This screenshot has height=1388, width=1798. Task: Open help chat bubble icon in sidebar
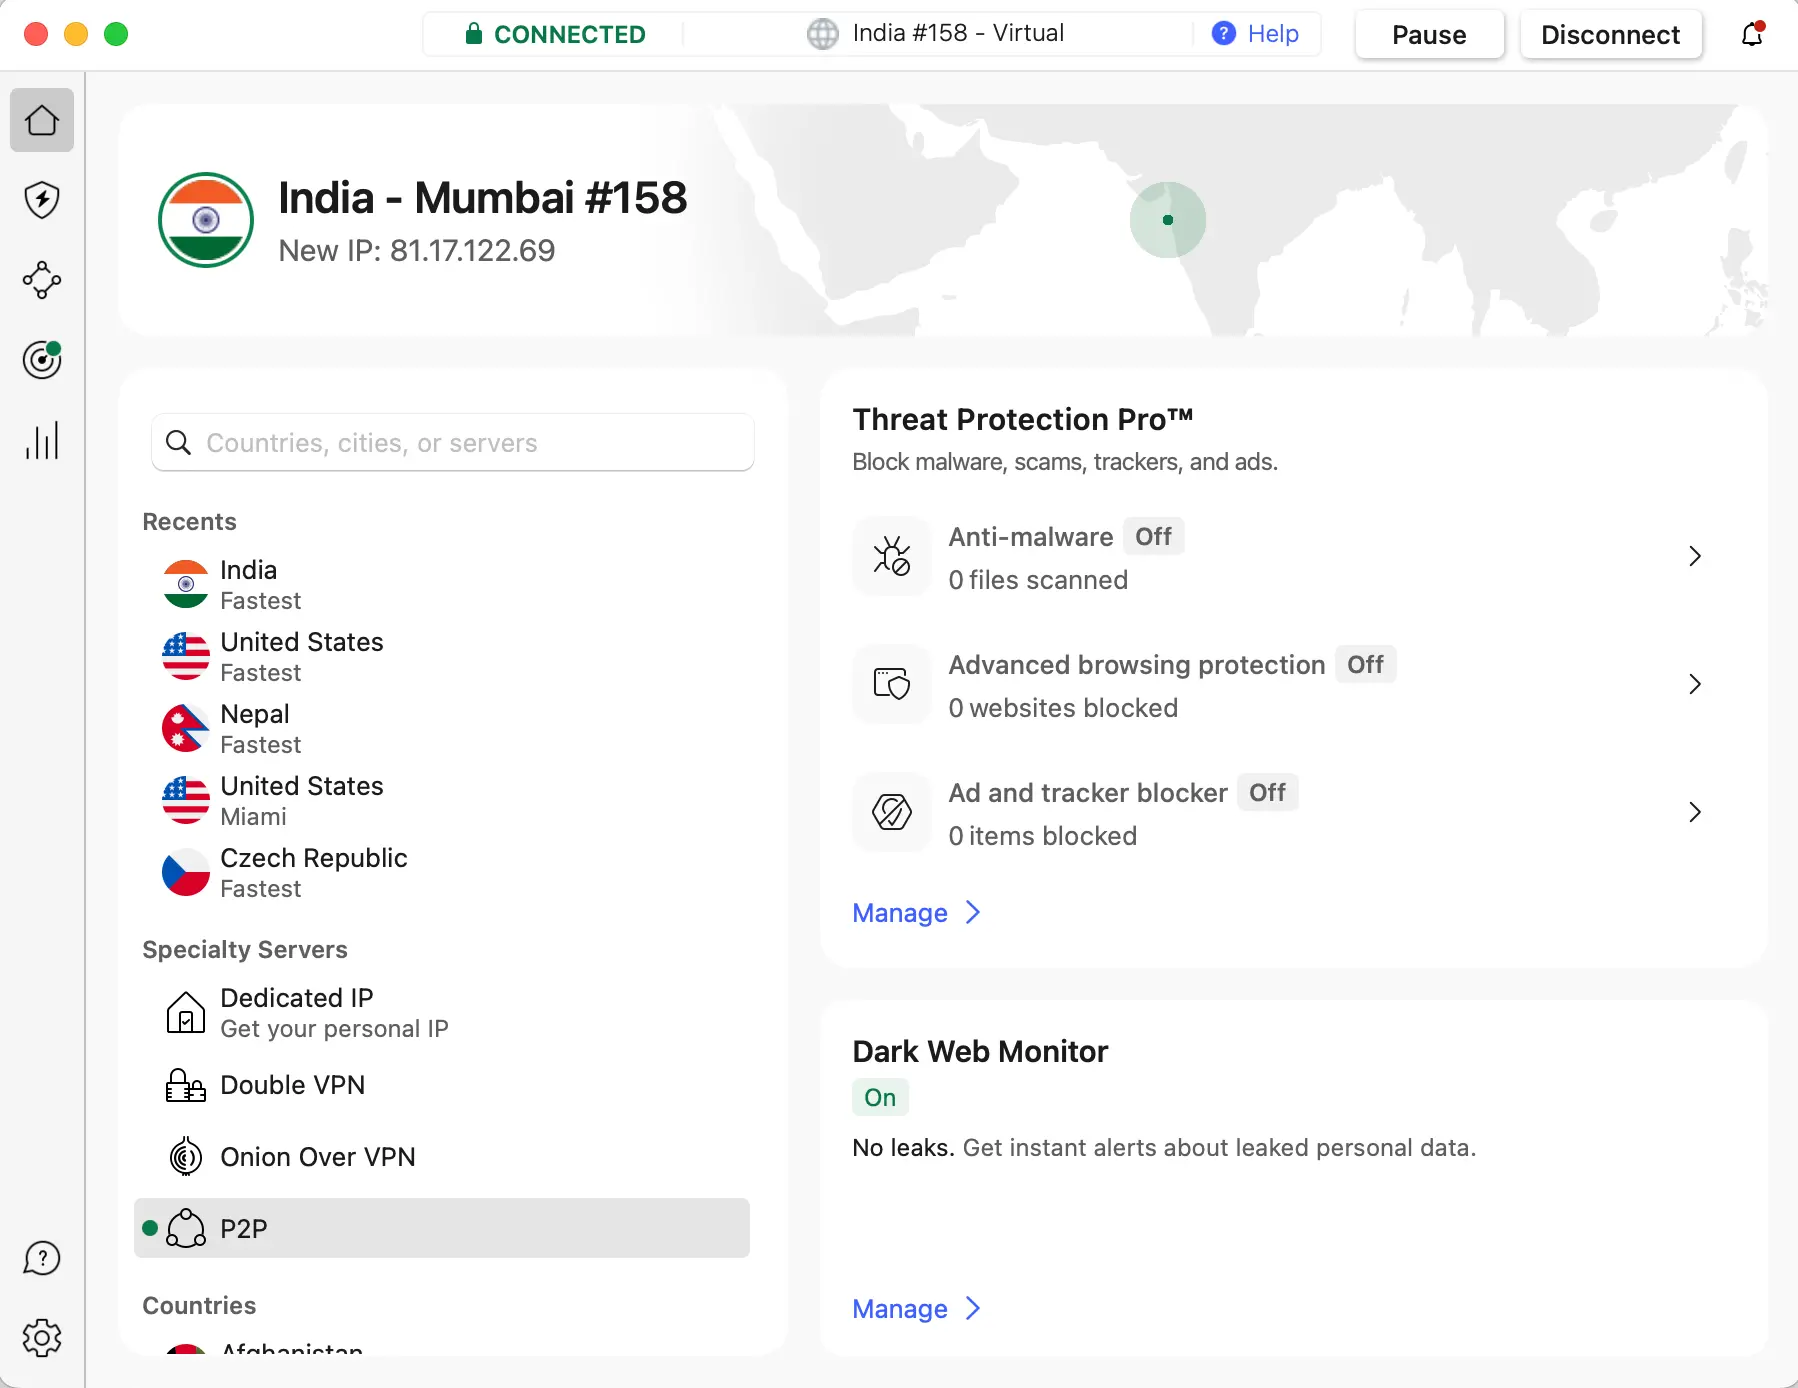pos(42,1258)
